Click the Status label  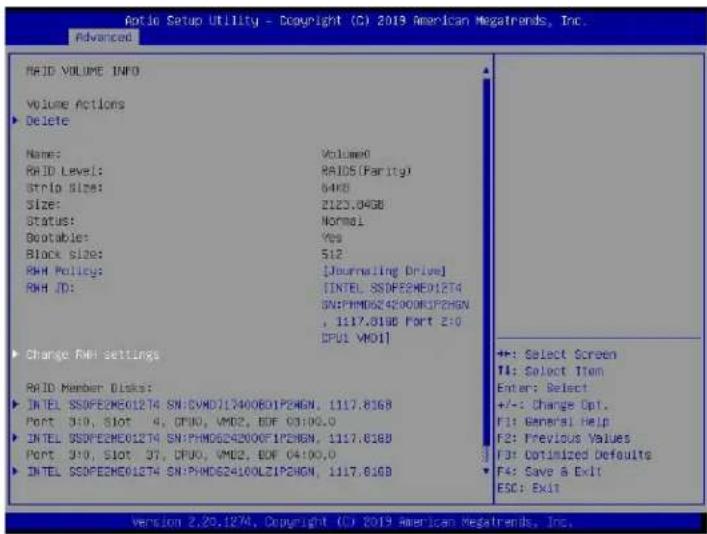50,221
